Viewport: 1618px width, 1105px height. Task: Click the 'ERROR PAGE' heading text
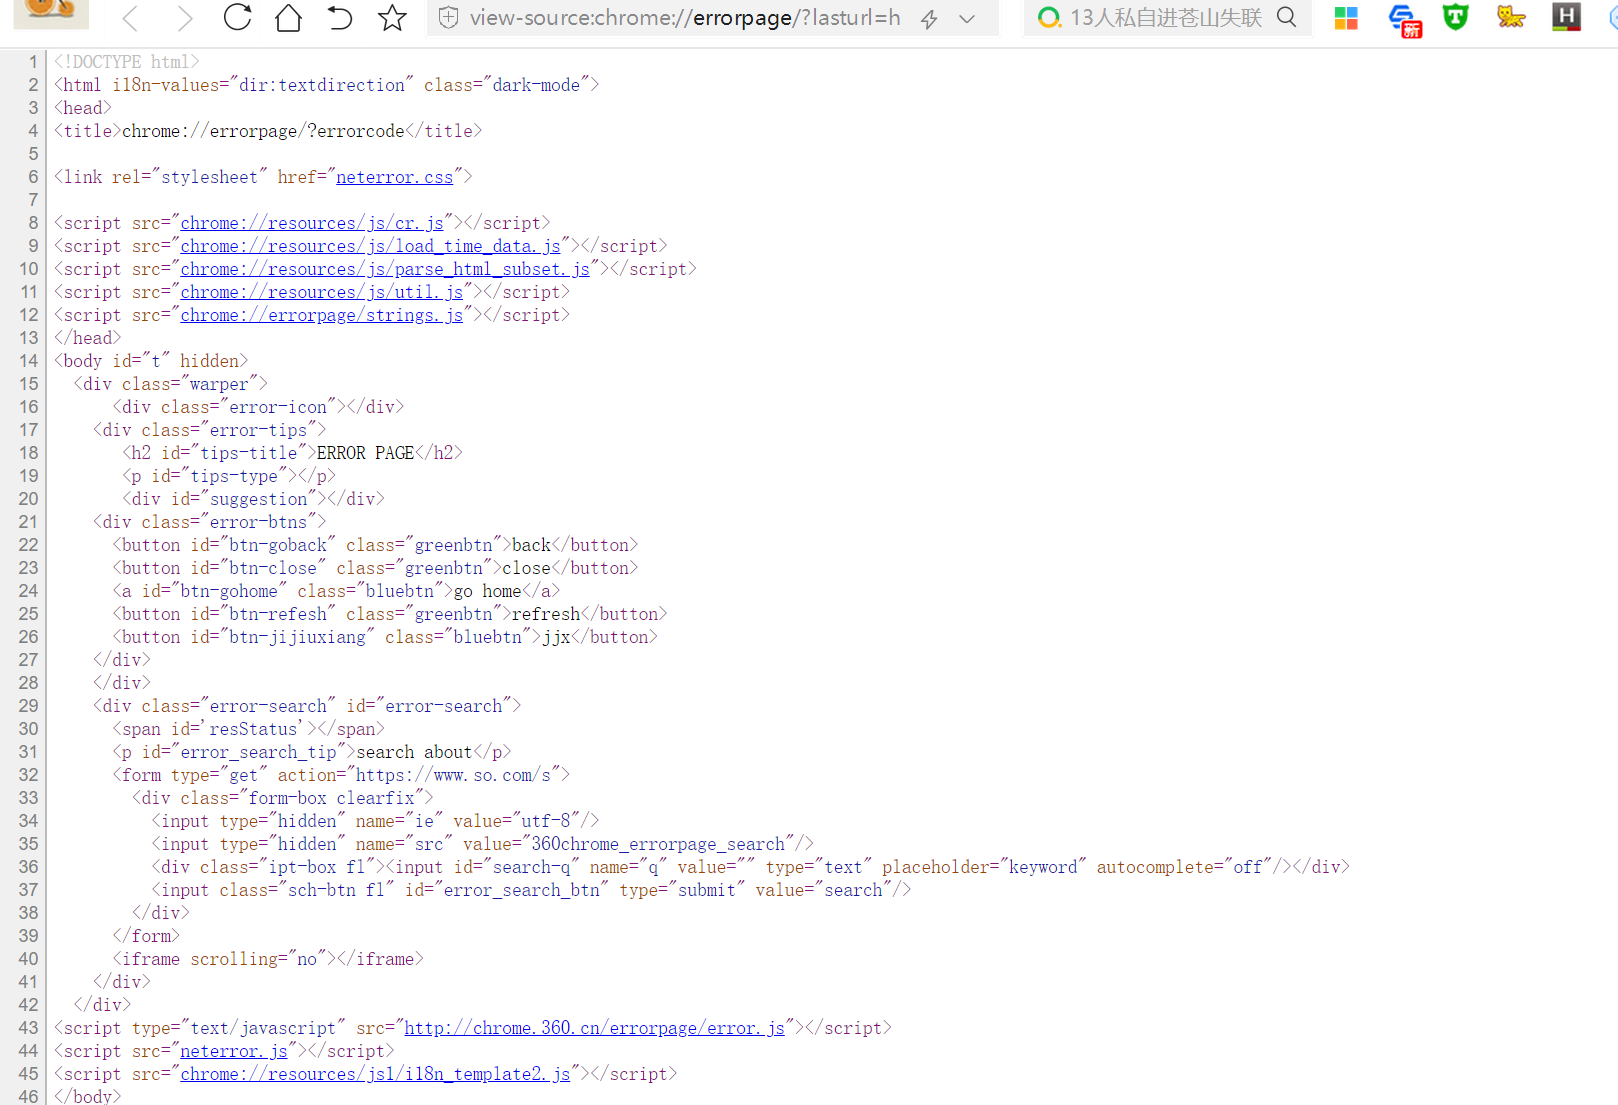click(x=365, y=453)
